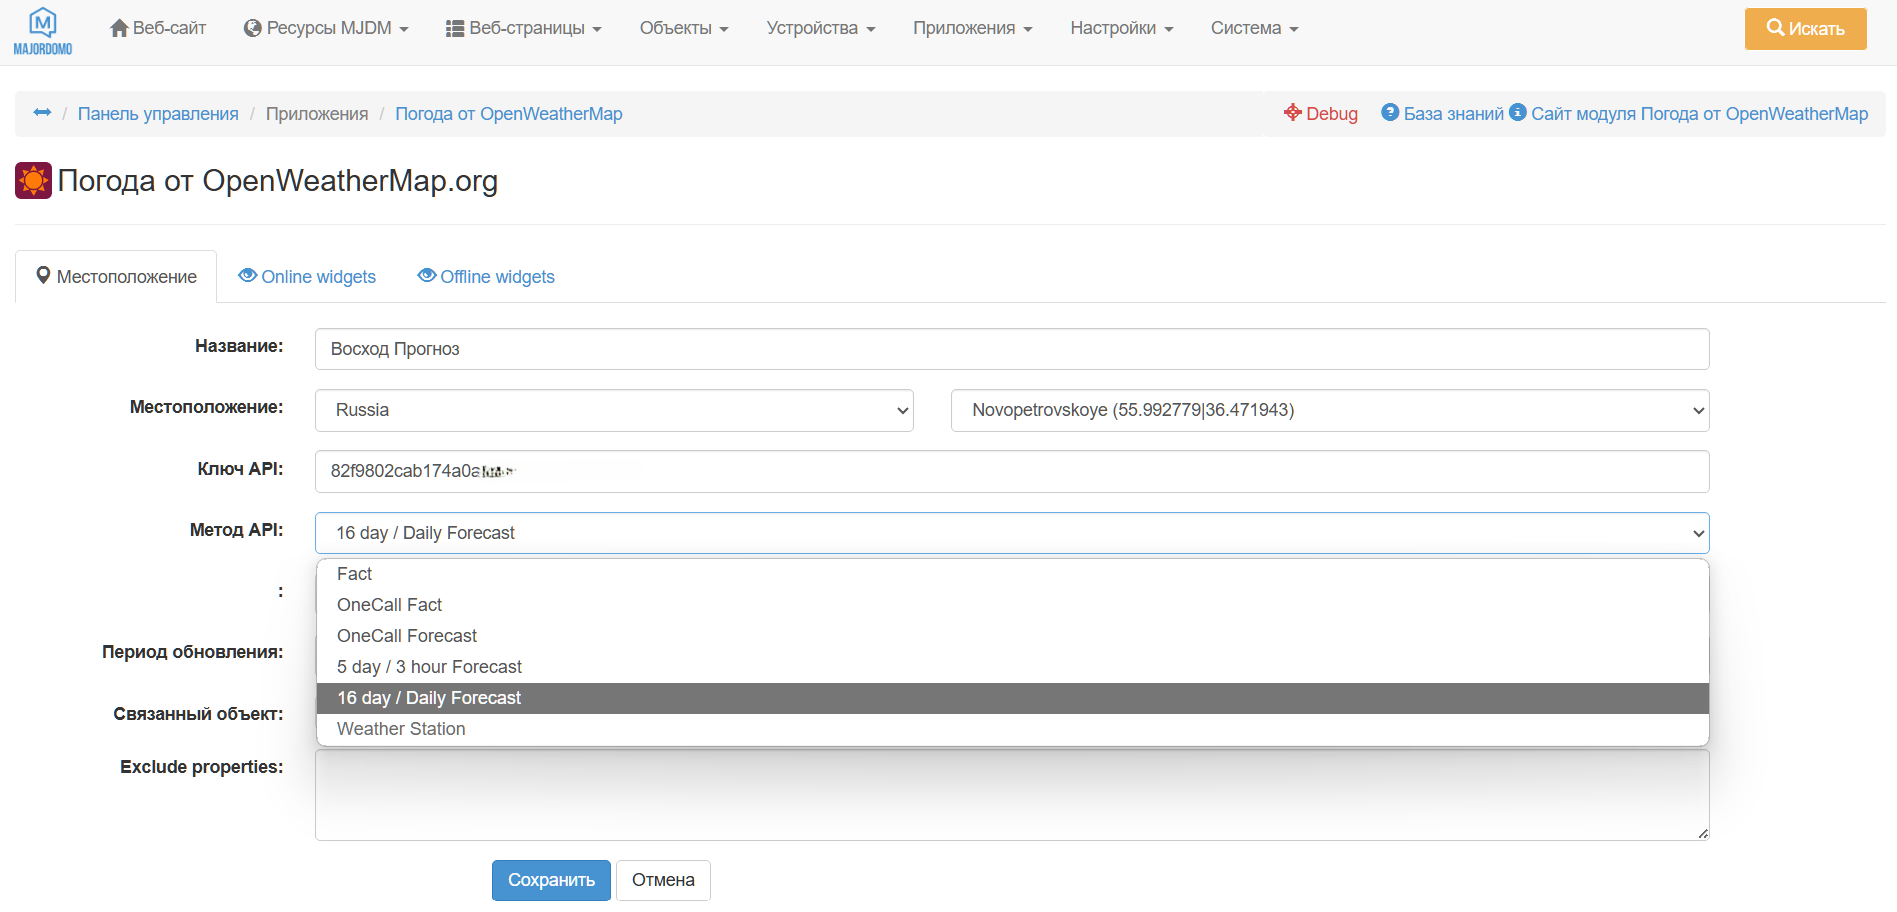Open the Устройства menu
This screenshot has width=1897, height=912.
click(x=820, y=29)
